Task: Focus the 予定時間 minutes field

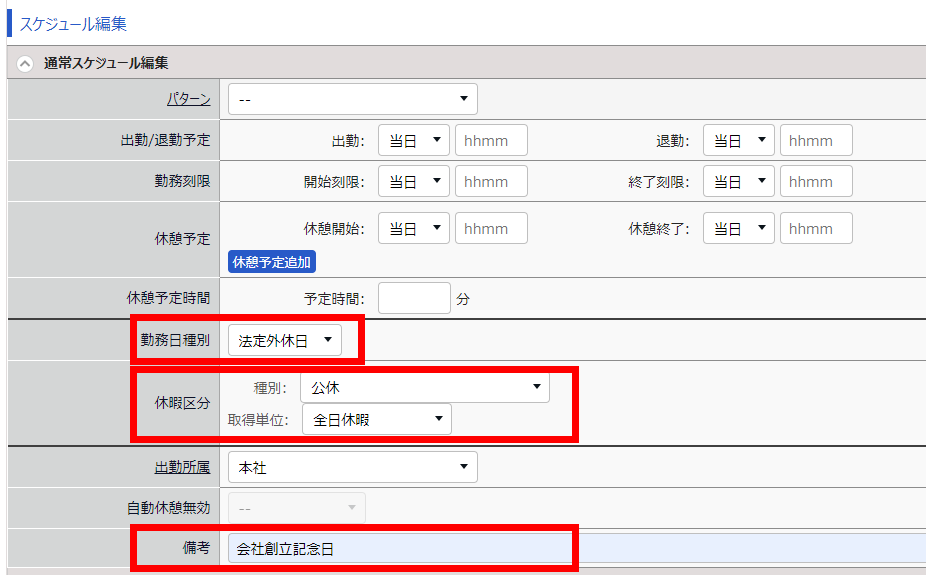Action: pos(414,298)
